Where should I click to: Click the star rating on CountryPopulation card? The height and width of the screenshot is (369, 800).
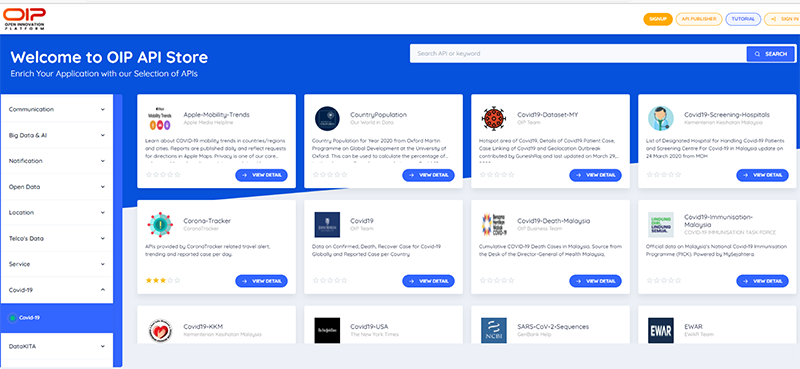(x=330, y=175)
